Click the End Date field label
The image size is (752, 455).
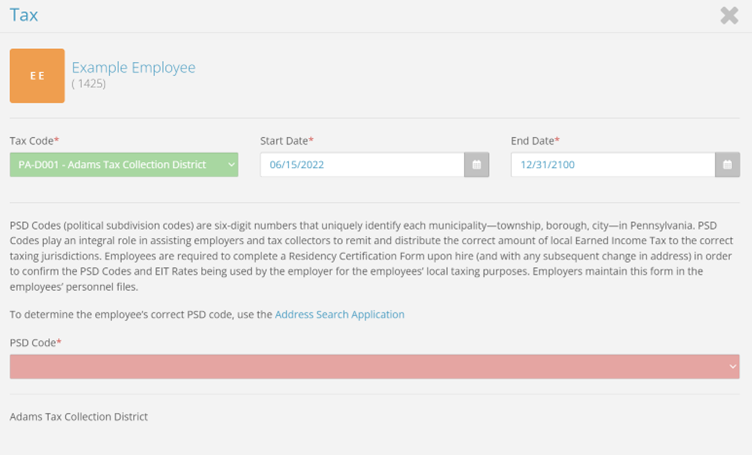click(x=535, y=141)
